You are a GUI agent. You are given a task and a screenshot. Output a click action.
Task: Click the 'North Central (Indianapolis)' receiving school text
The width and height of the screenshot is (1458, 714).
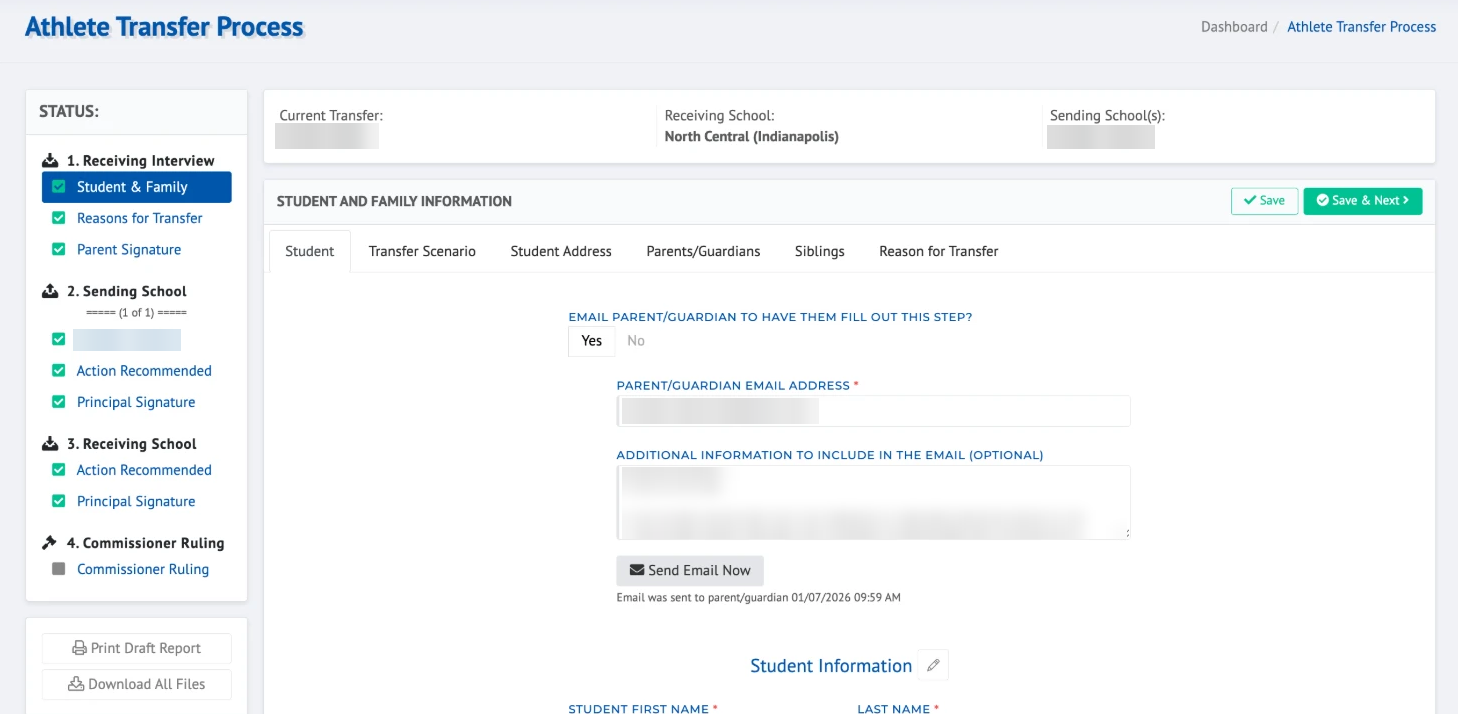coord(752,136)
